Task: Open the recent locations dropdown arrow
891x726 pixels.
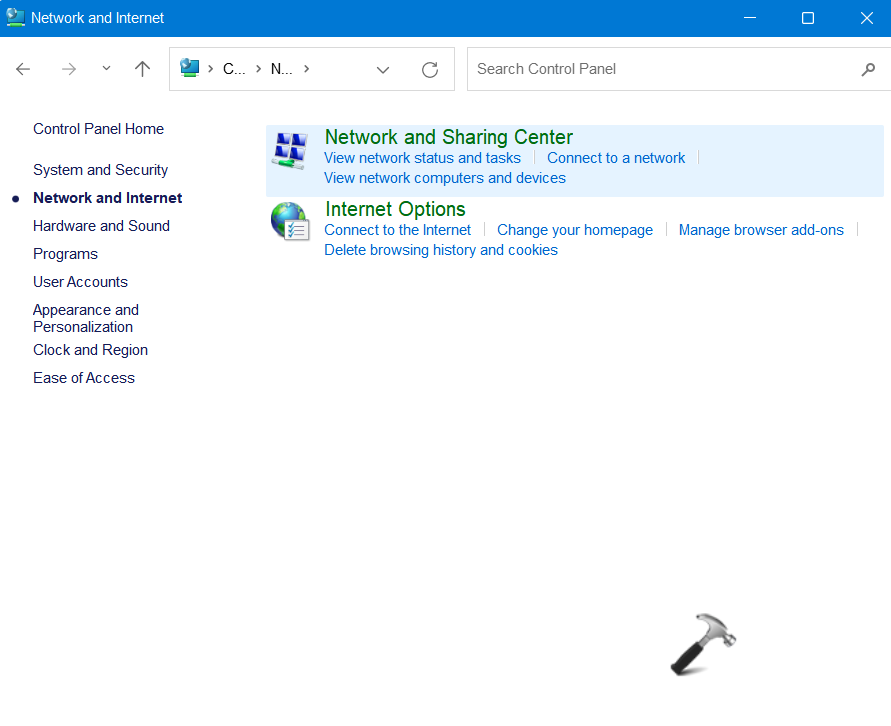Action: tap(107, 69)
